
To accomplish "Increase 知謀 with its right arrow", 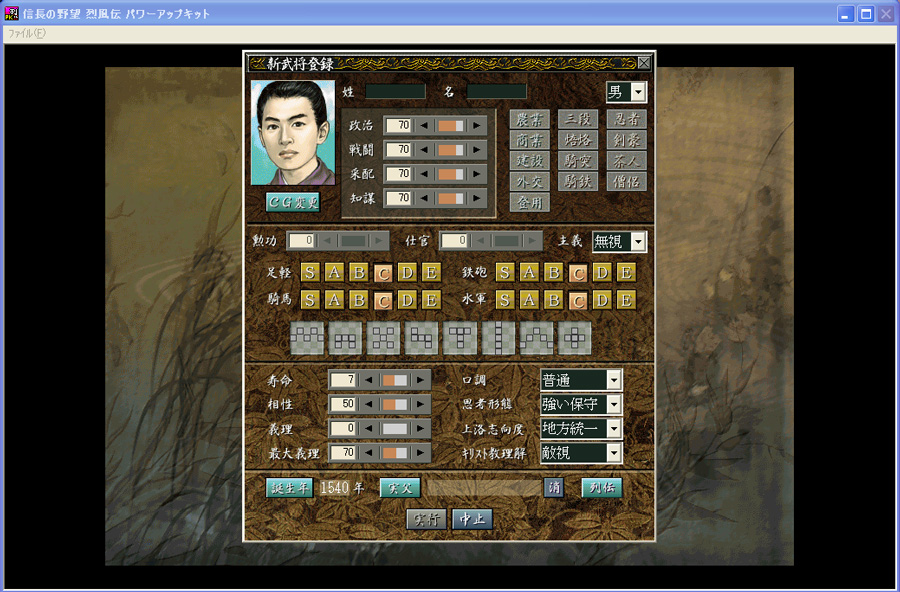I will pos(476,198).
